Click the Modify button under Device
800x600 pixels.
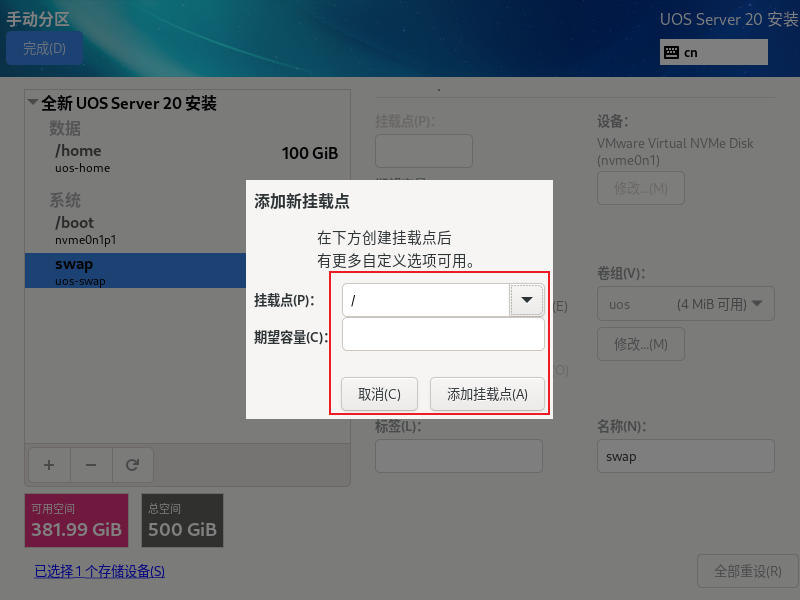[x=641, y=188]
